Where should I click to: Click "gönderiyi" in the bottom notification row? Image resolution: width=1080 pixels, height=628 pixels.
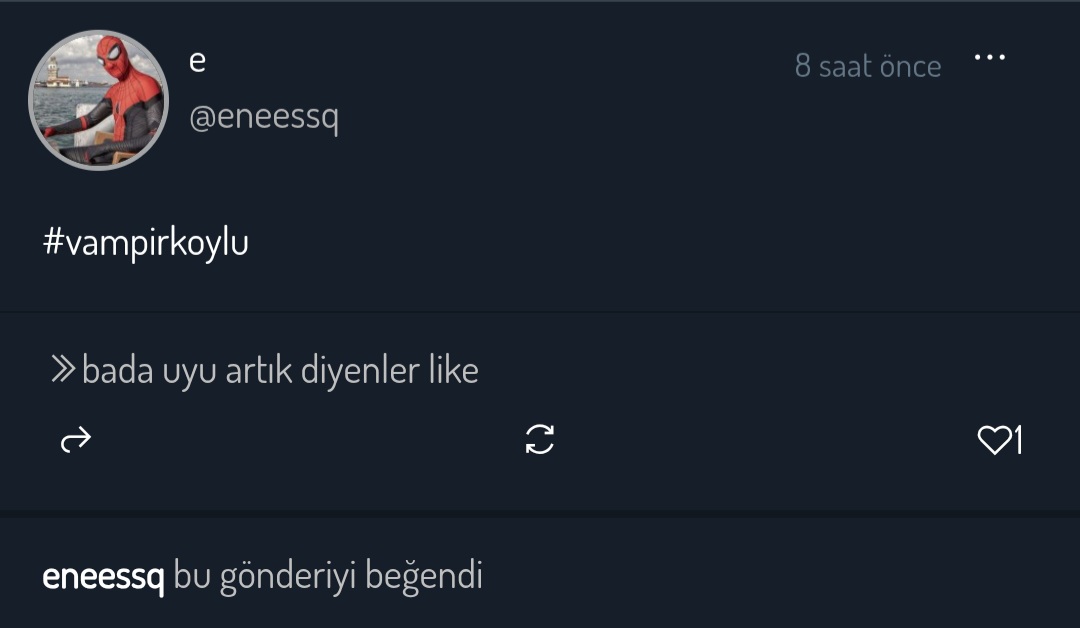pyautogui.click(x=289, y=576)
